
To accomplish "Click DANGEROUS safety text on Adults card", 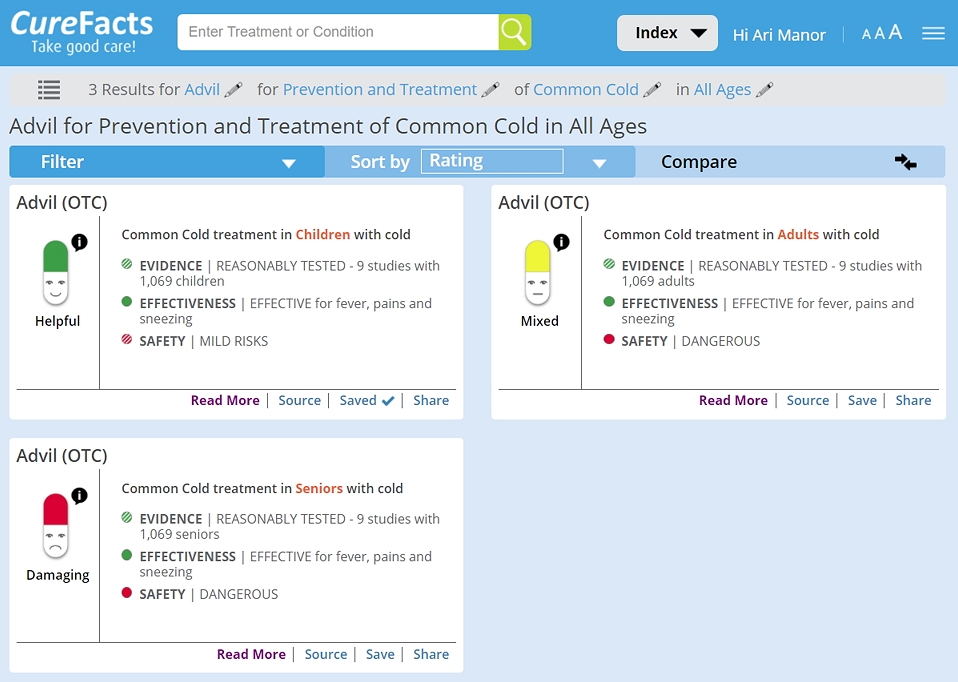I will point(720,341).
